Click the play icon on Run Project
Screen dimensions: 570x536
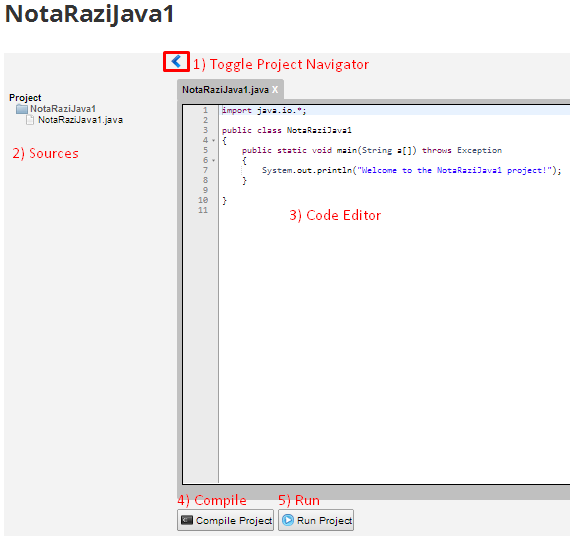tap(288, 520)
